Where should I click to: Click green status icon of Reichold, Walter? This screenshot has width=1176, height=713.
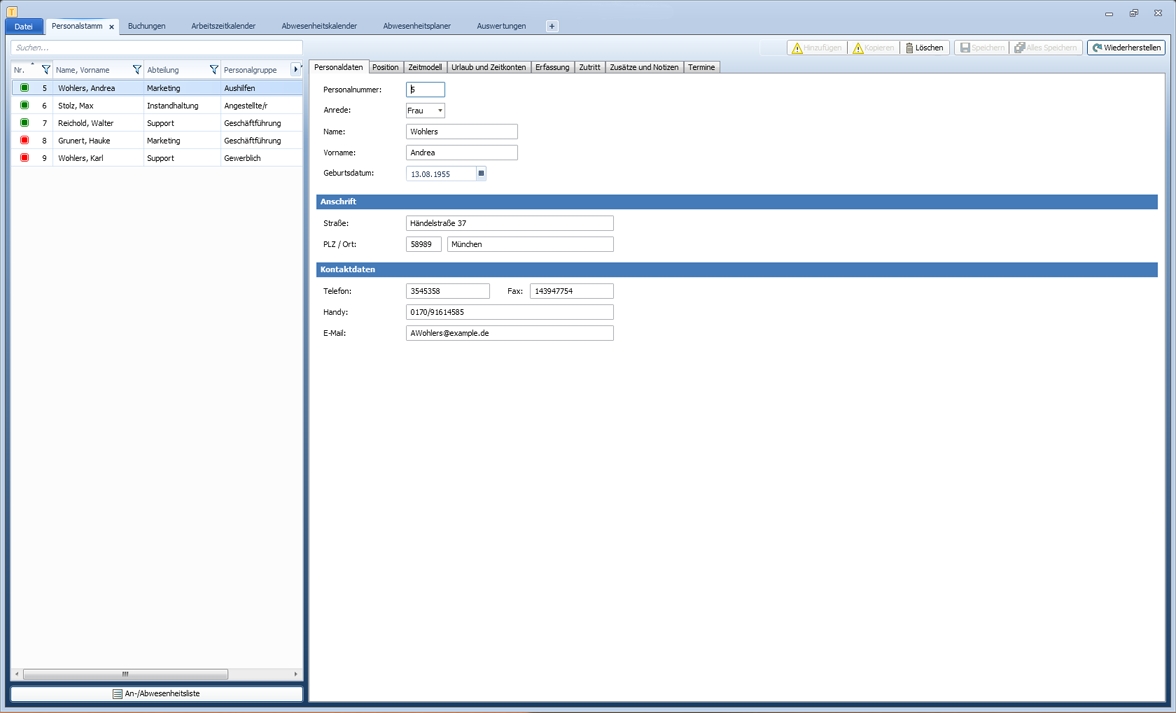(24, 122)
